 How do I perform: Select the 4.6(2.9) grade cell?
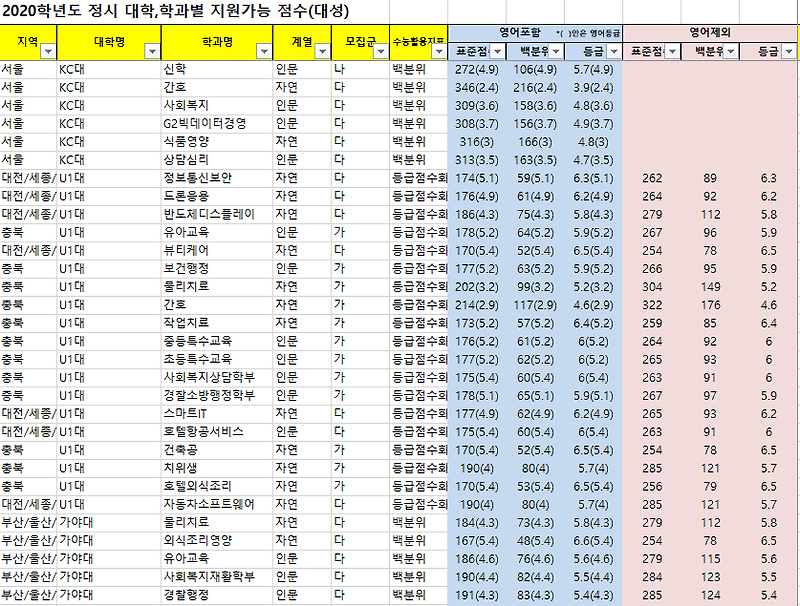pyautogui.click(x=593, y=305)
